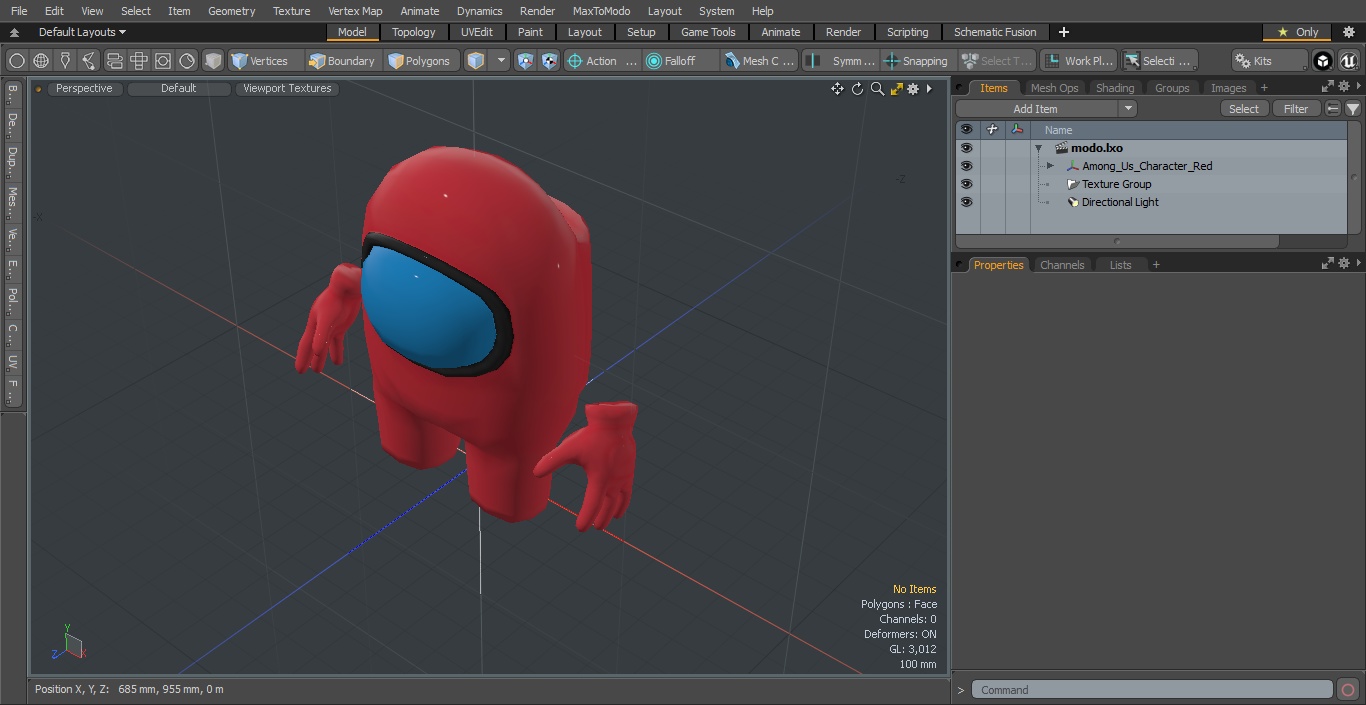Expand the Among_Us_Character_Red item
This screenshot has width=1366, height=705.
1050,166
